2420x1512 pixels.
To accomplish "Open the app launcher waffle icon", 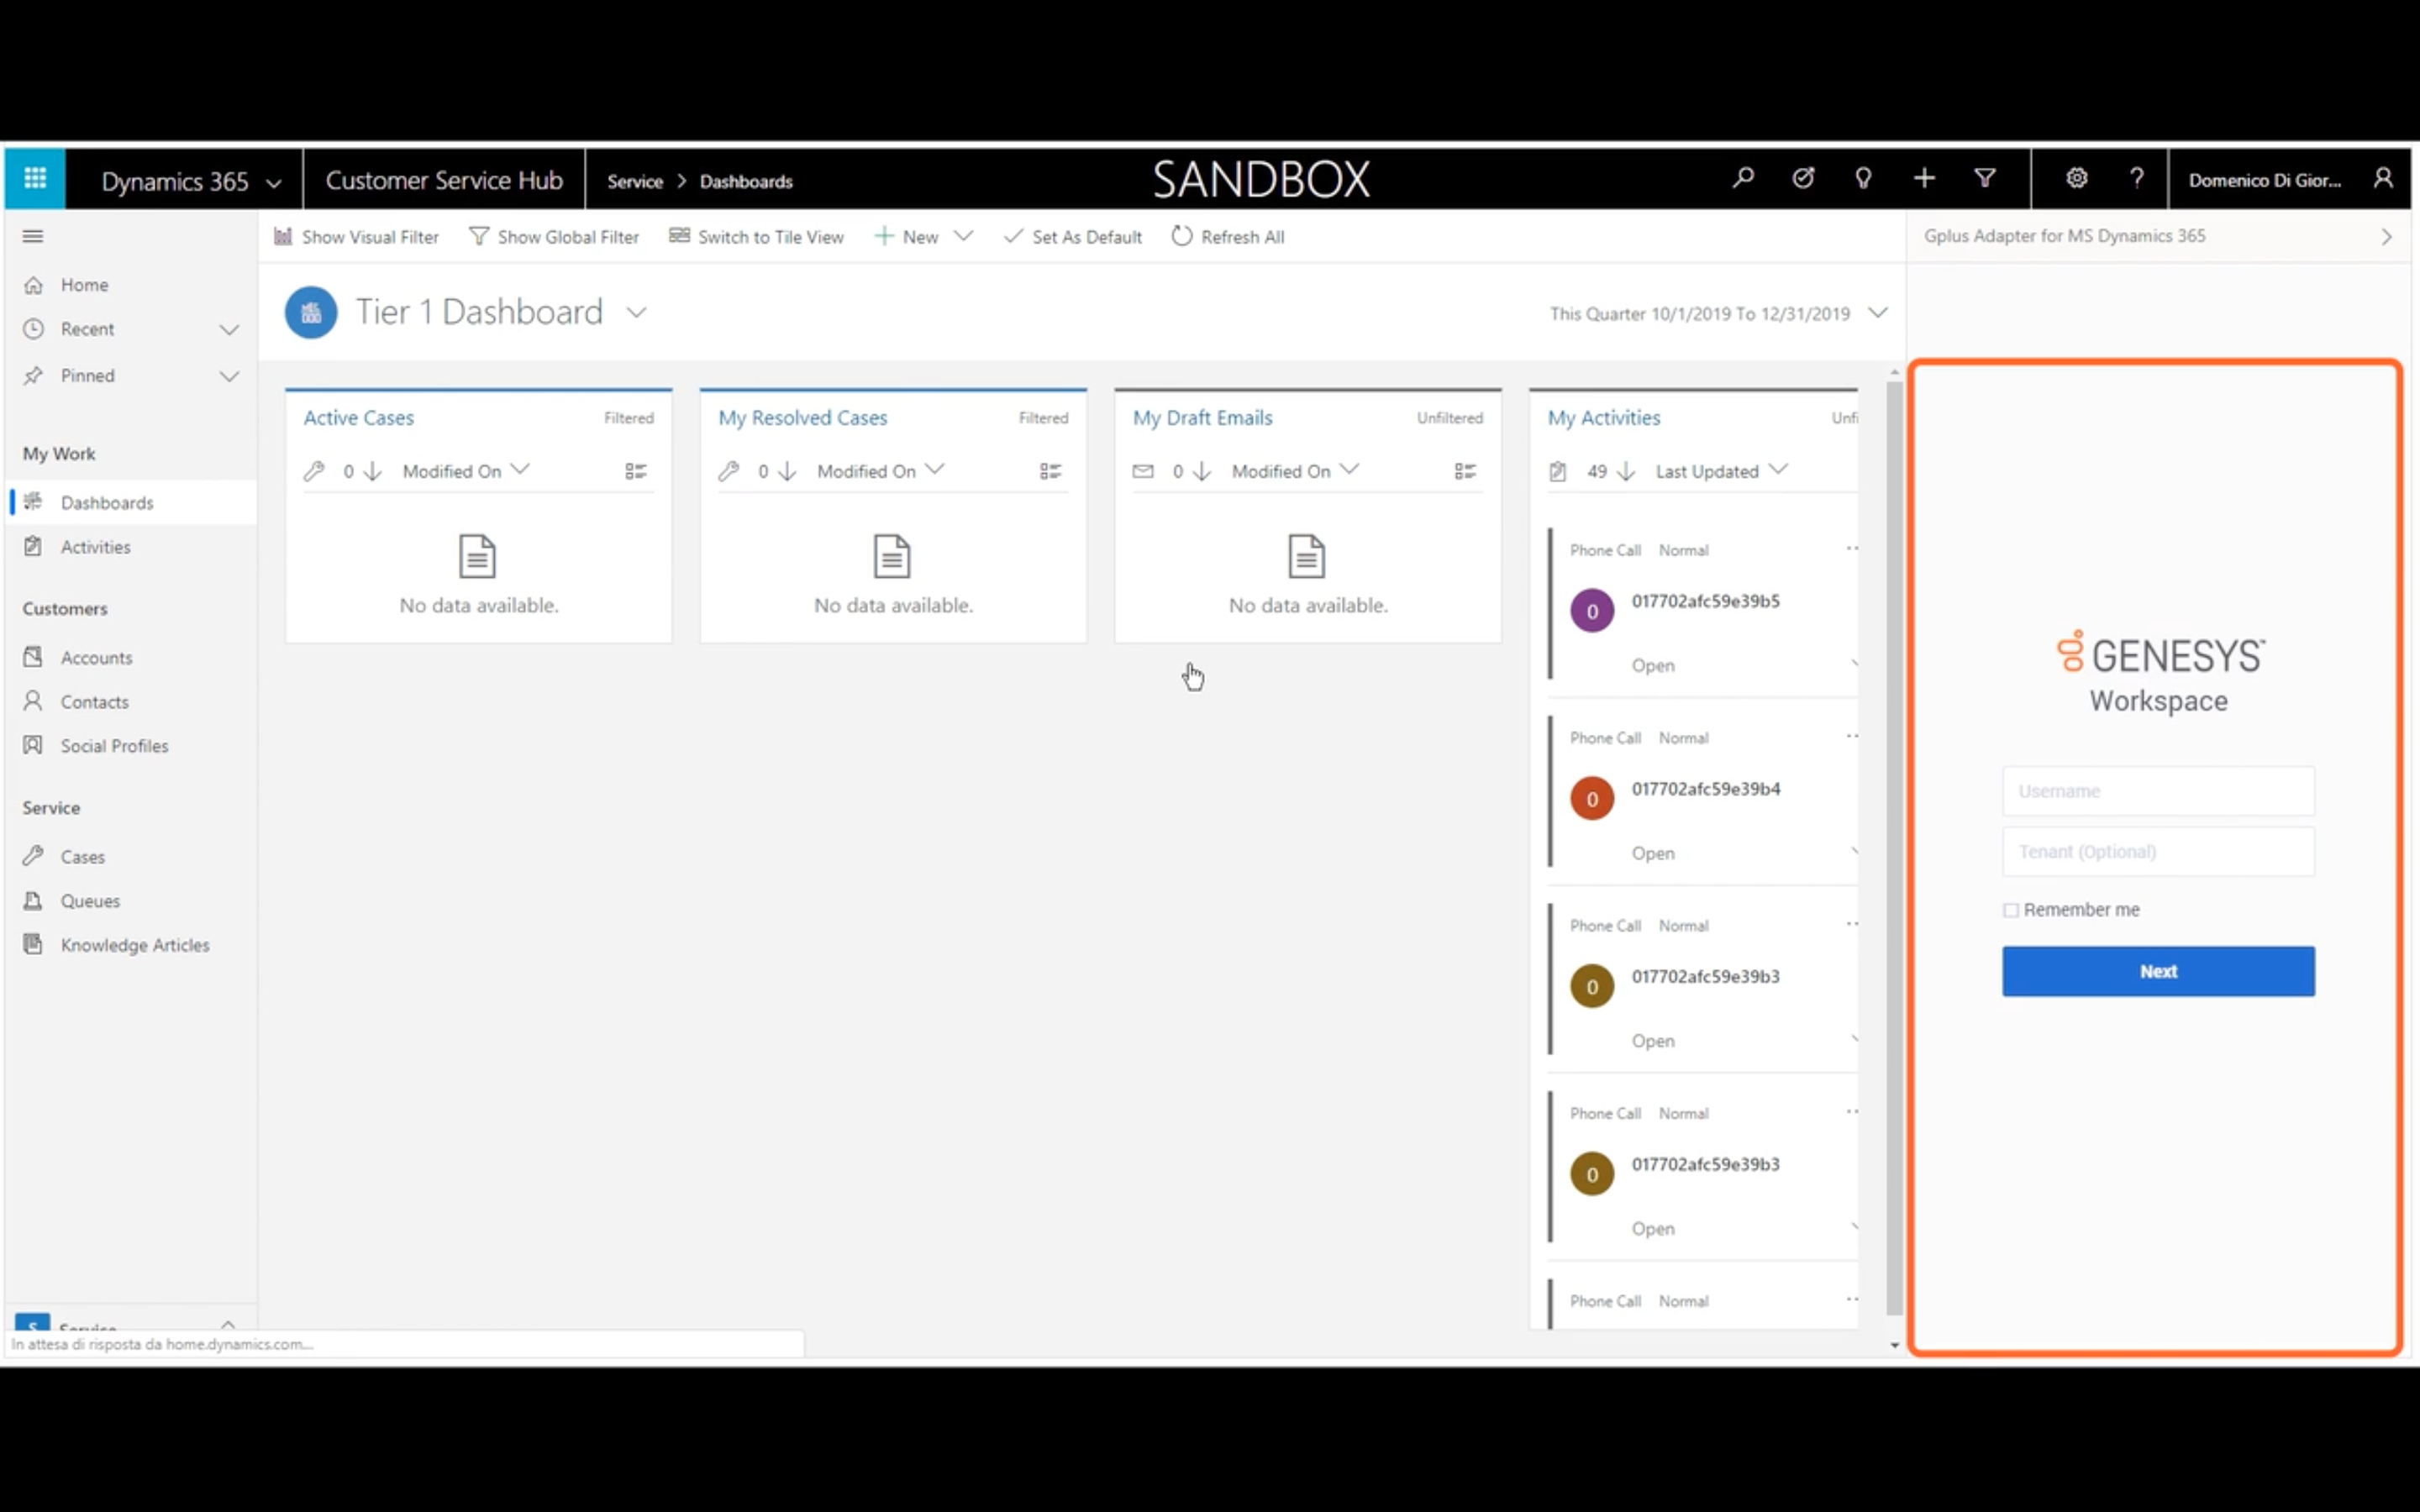I will point(35,179).
